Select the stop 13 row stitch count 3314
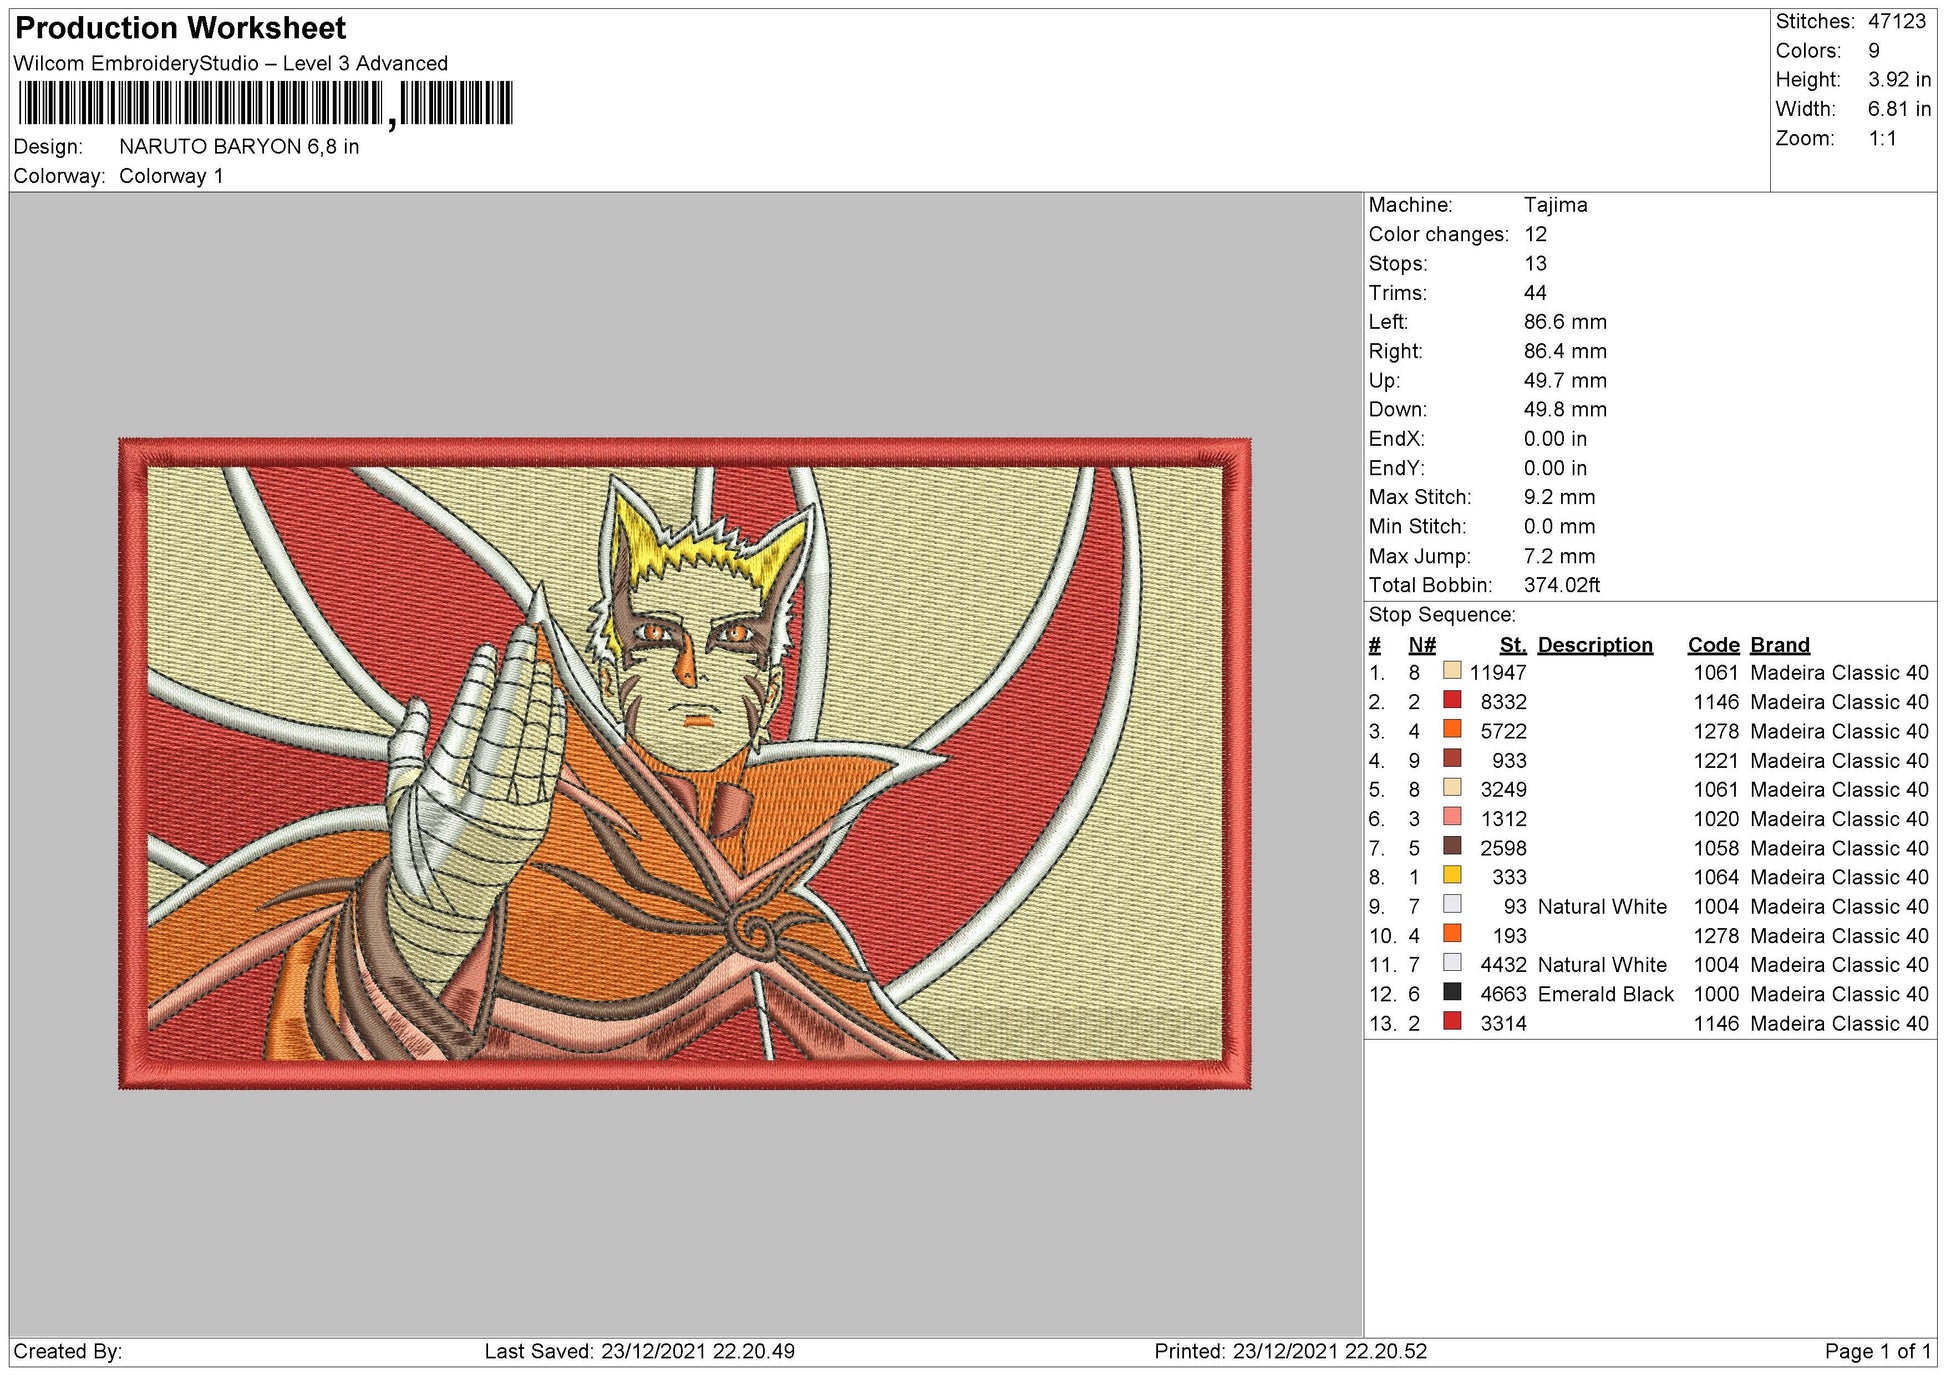1946x1375 pixels. [x=1503, y=1023]
